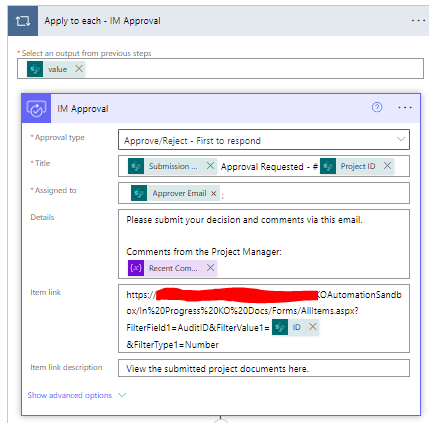Click into the Item link URL field
The width and height of the screenshot is (429, 423).
tap(264, 318)
